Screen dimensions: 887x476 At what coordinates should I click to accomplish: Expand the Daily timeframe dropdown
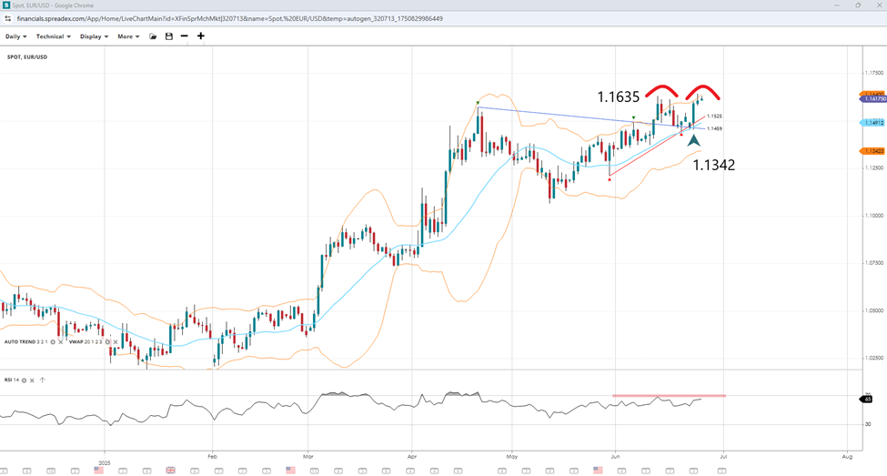(x=15, y=36)
